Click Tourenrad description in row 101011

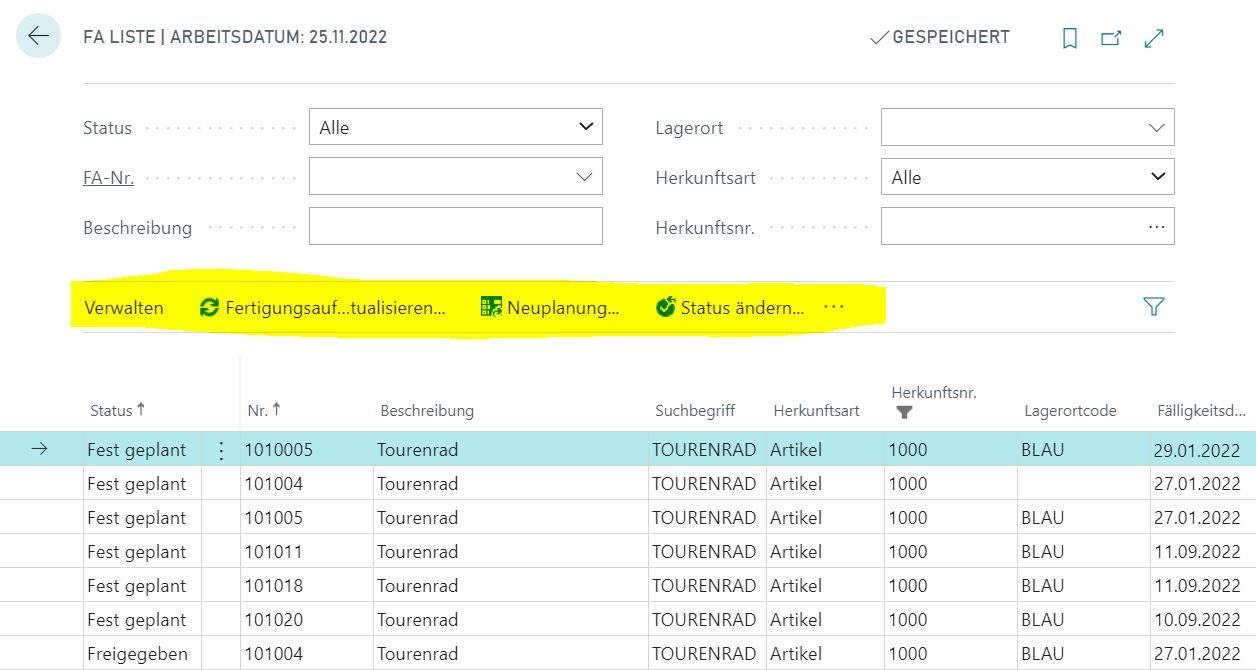pos(417,552)
